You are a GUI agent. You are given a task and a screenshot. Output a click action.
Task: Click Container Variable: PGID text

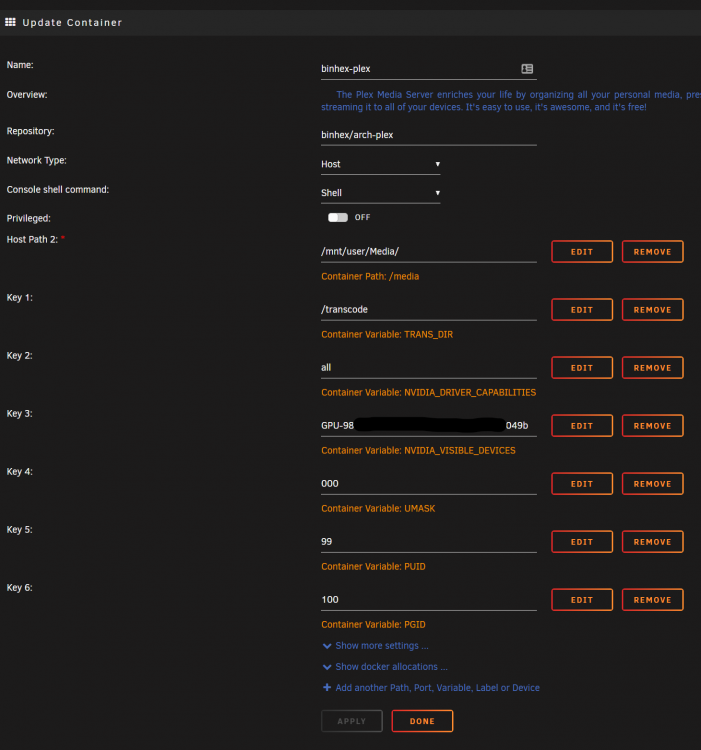click(x=373, y=625)
